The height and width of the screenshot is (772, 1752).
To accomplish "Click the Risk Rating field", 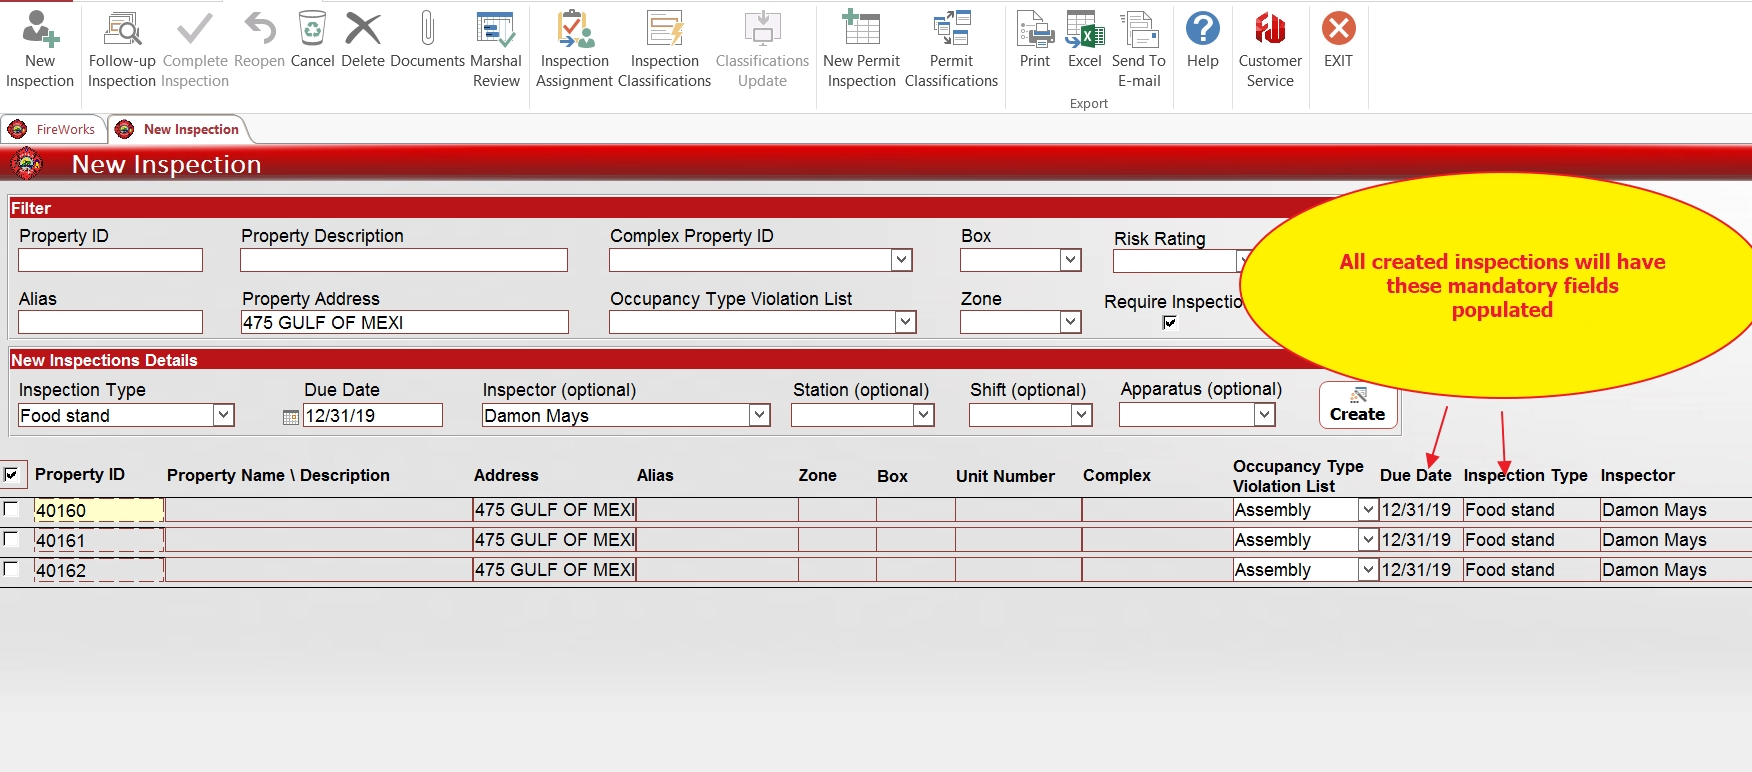I will 1175,262.
